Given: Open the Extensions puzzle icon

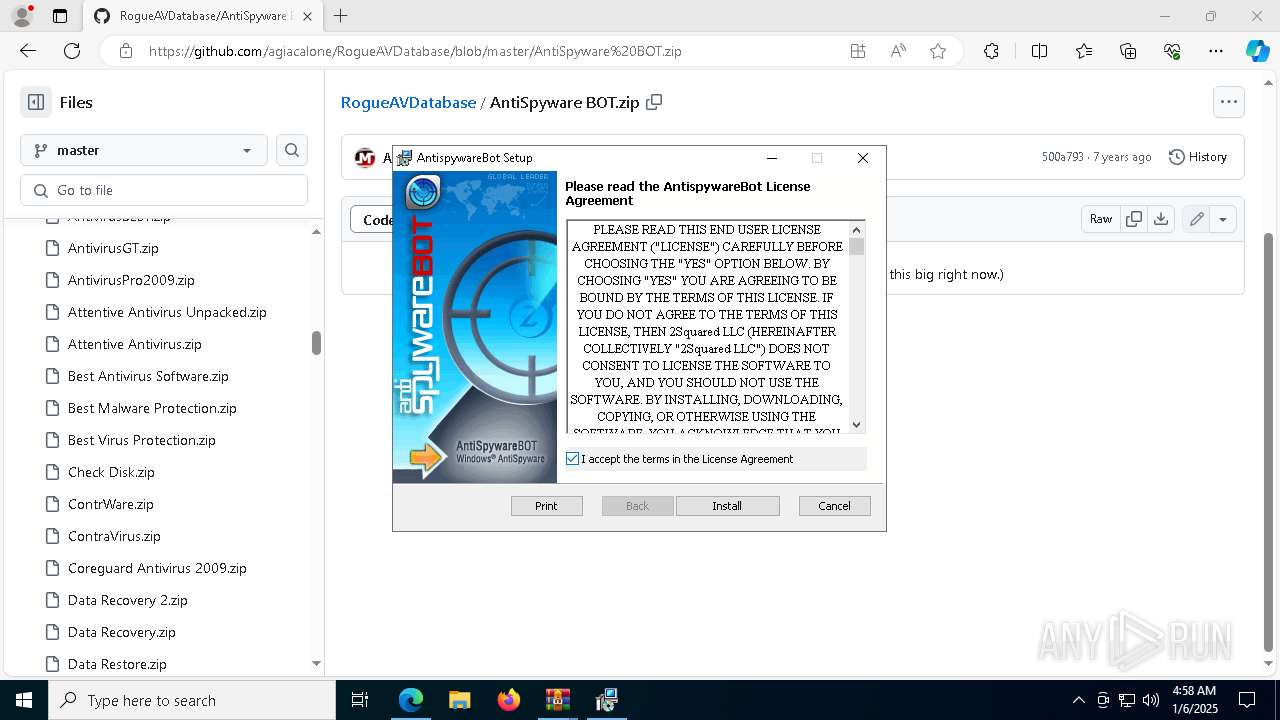Looking at the screenshot, I should [x=991, y=51].
